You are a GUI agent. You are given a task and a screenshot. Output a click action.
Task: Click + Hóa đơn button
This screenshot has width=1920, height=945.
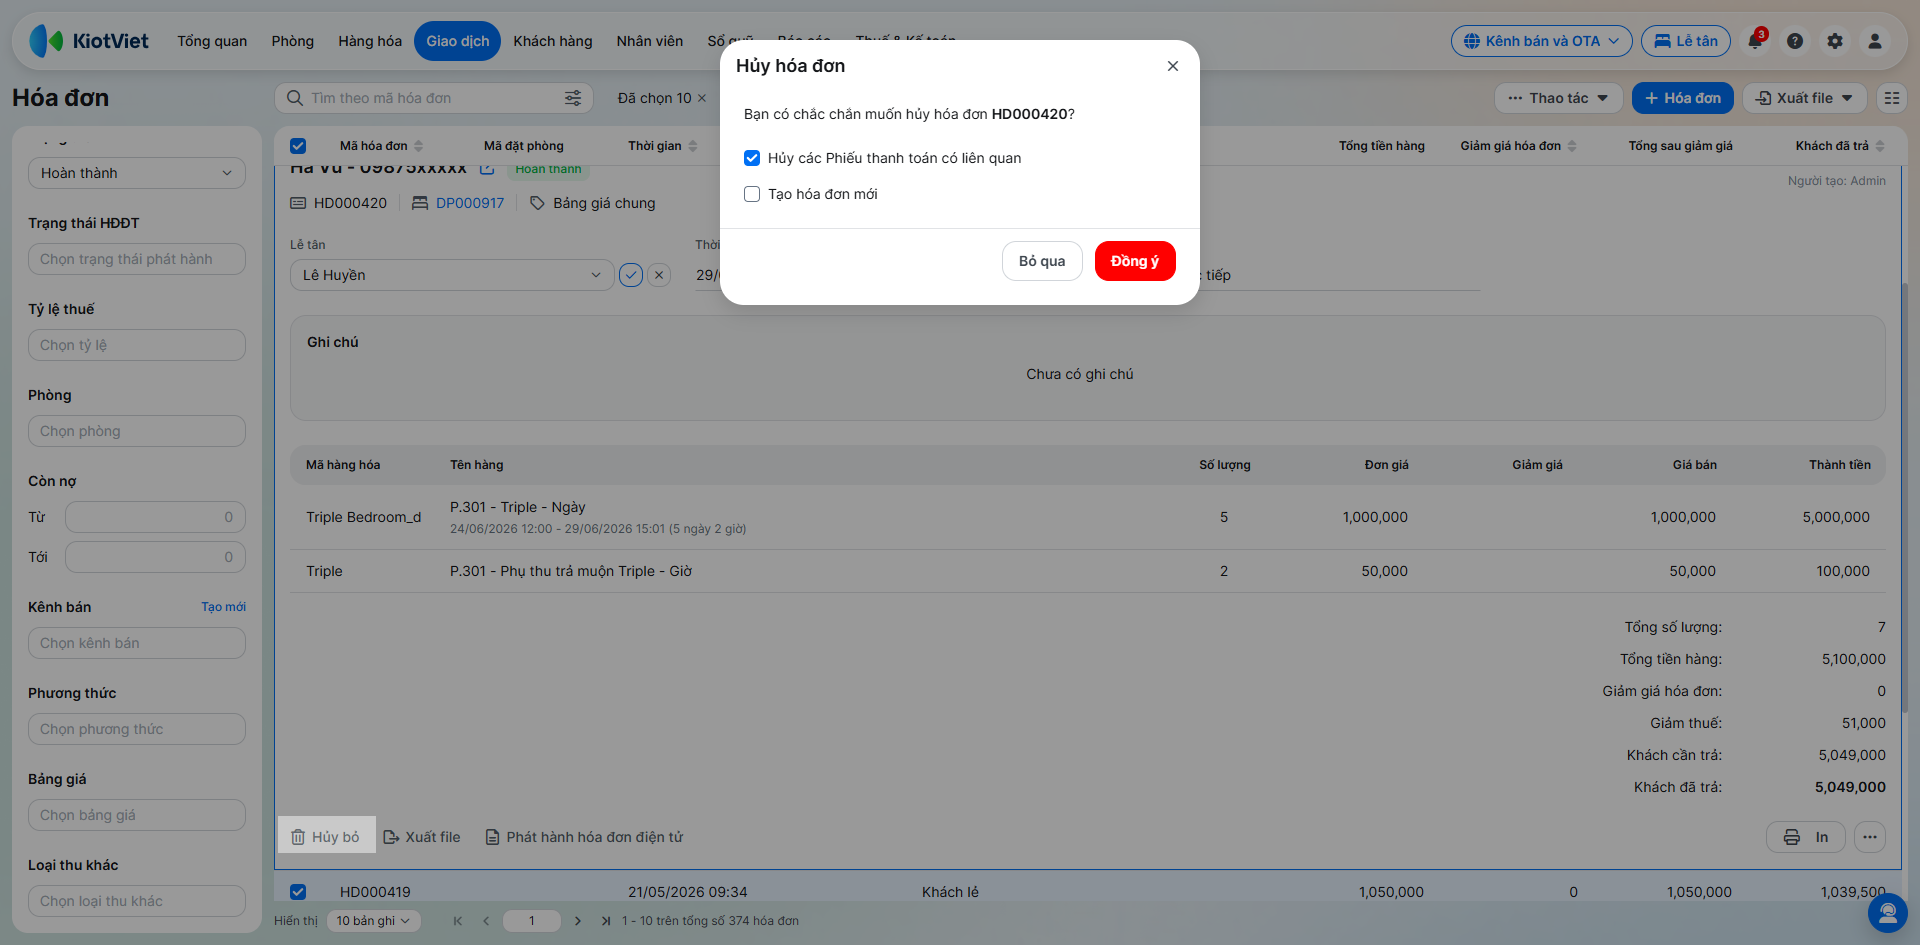(1683, 98)
